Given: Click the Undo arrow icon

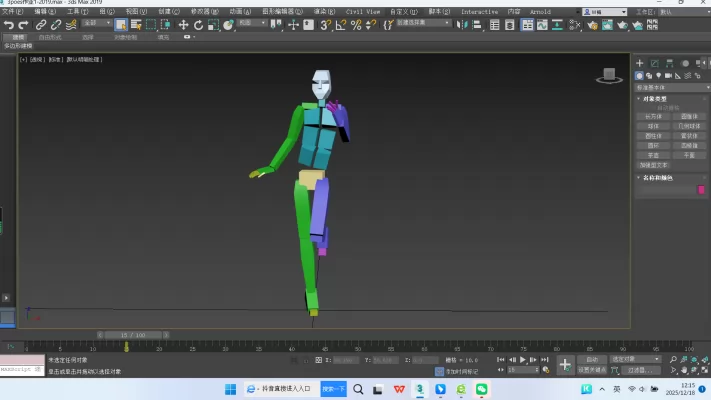Looking at the screenshot, I should pyautogui.click(x=8, y=25).
